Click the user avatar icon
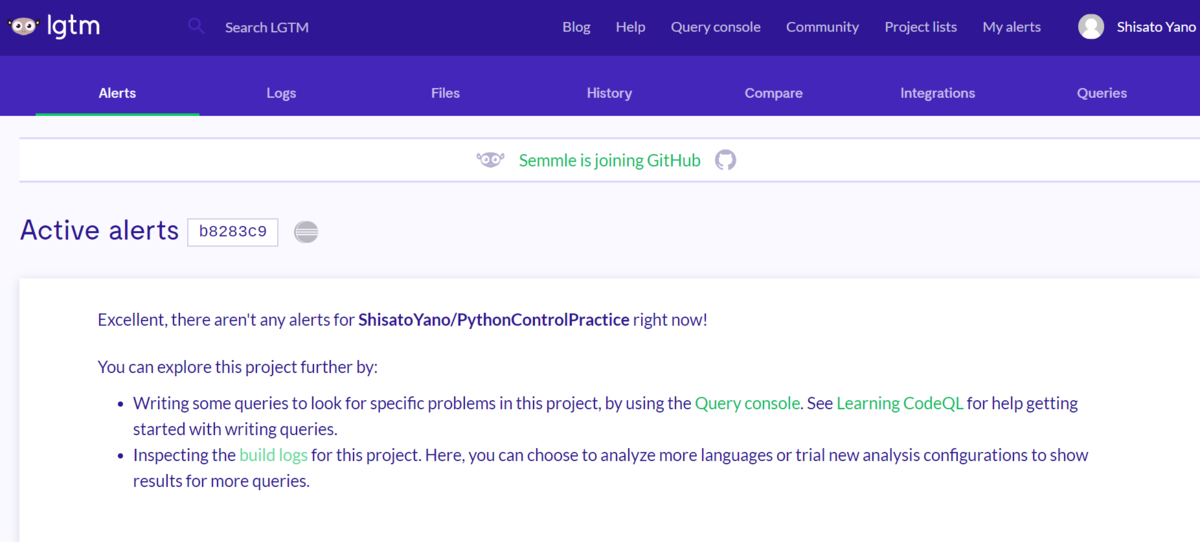The height and width of the screenshot is (542, 1200). pyautogui.click(x=1091, y=27)
